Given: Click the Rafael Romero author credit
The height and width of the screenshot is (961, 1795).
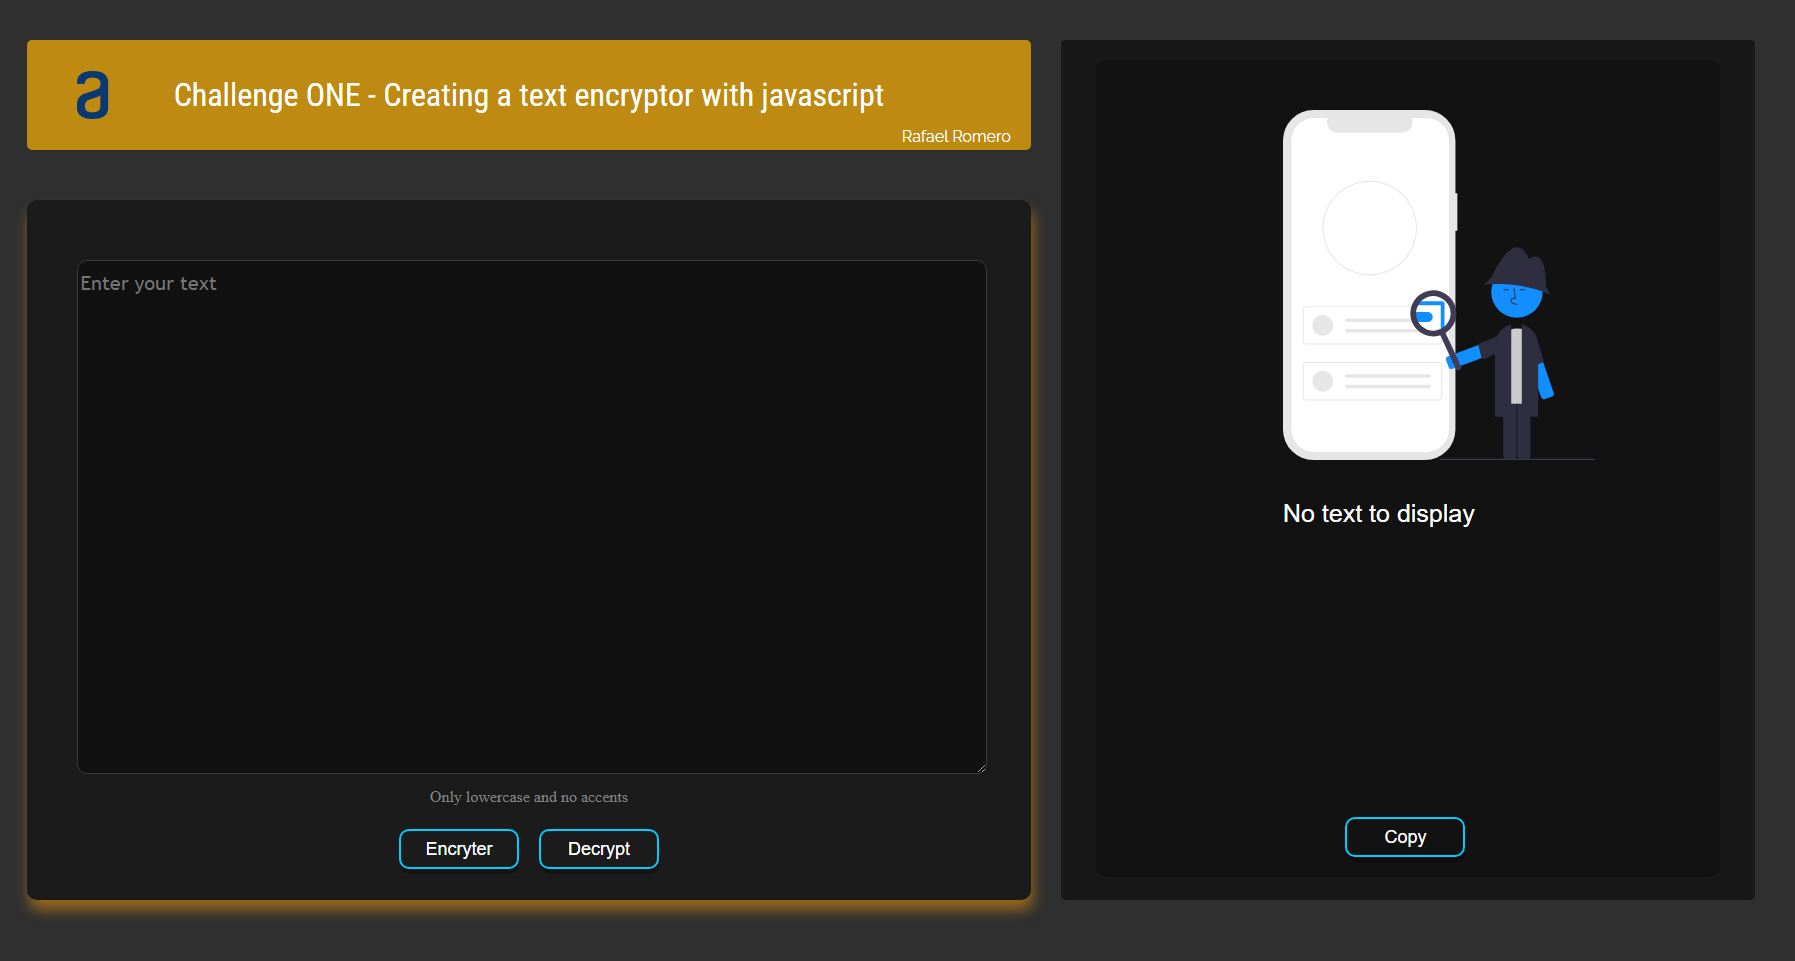Looking at the screenshot, I should (955, 136).
